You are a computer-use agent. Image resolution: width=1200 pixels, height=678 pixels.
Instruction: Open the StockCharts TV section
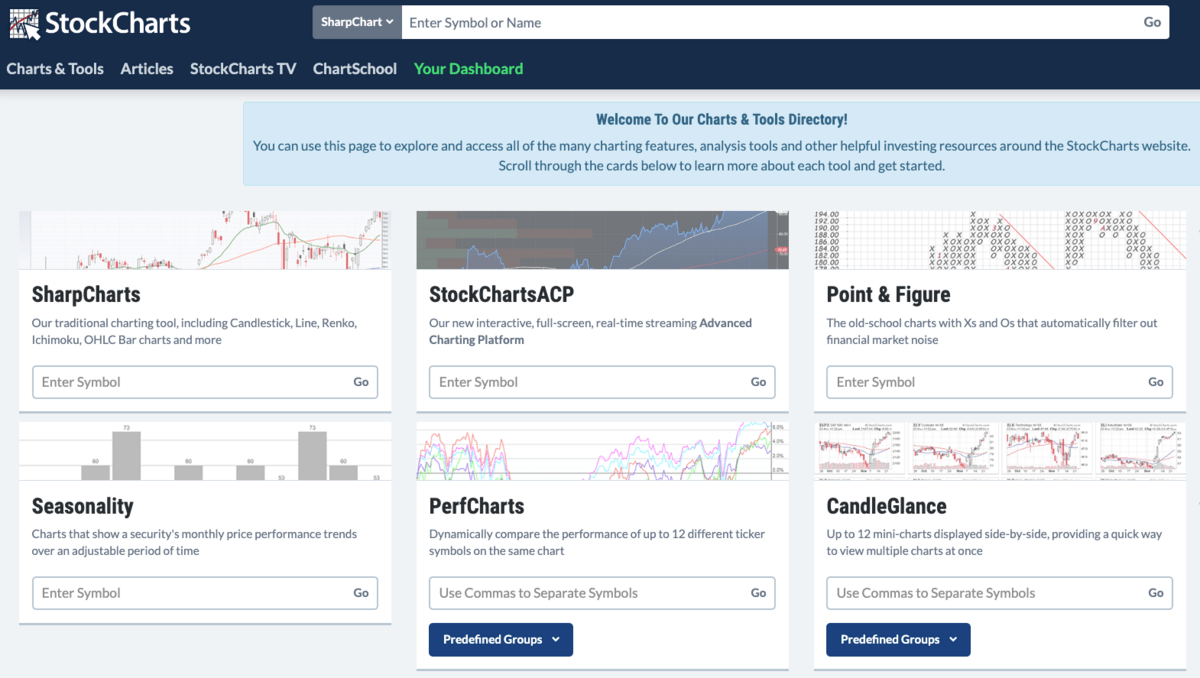tap(243, 69)
